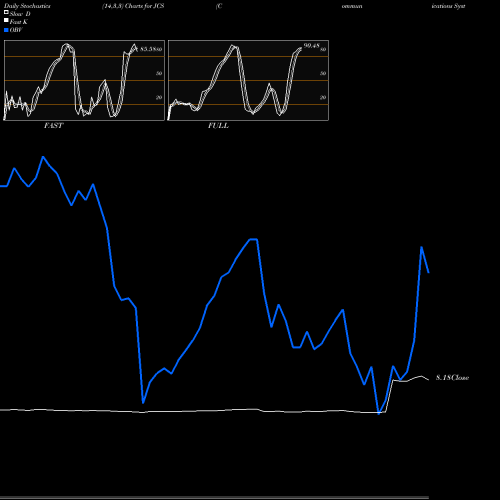Click the Slow D legend marker
Screen dimensions: 500x500
click(6, 12)
